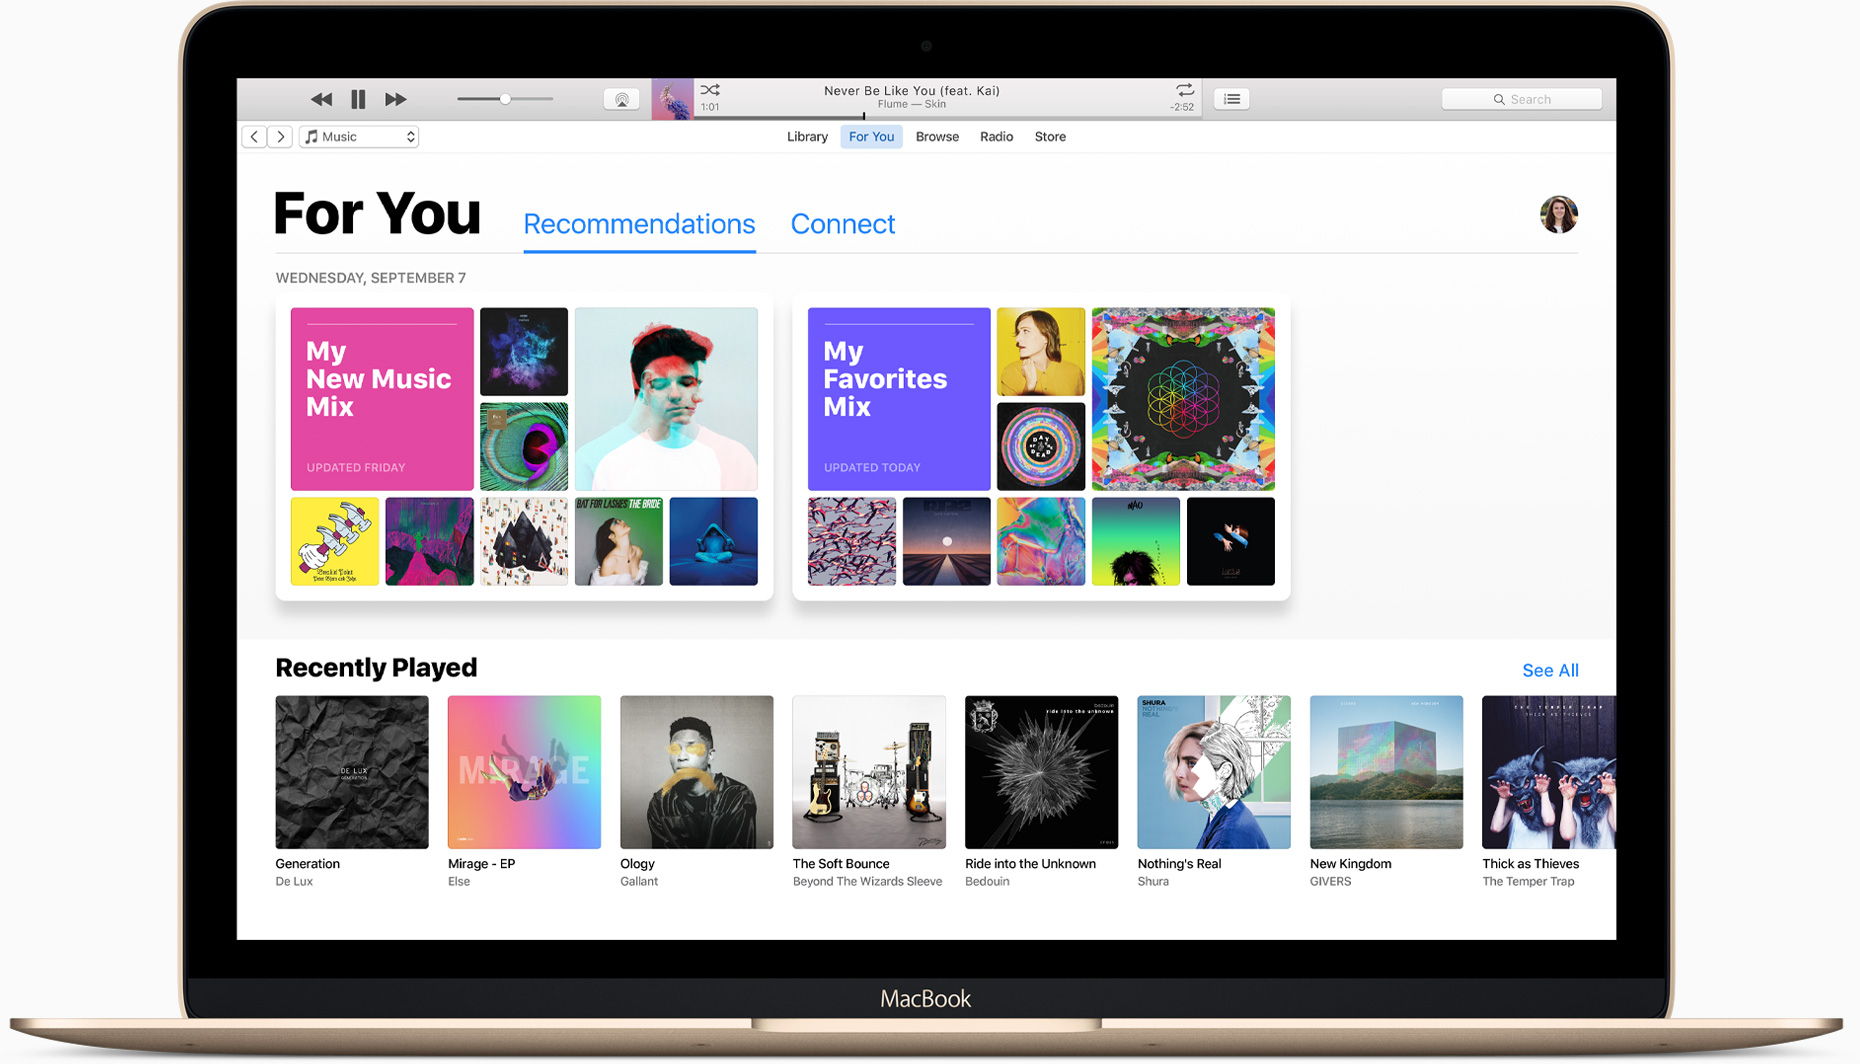The width and height of the screenshot is (1860, 1064).
Task: Open The Soft Bounce album cover
Action: 869,772
